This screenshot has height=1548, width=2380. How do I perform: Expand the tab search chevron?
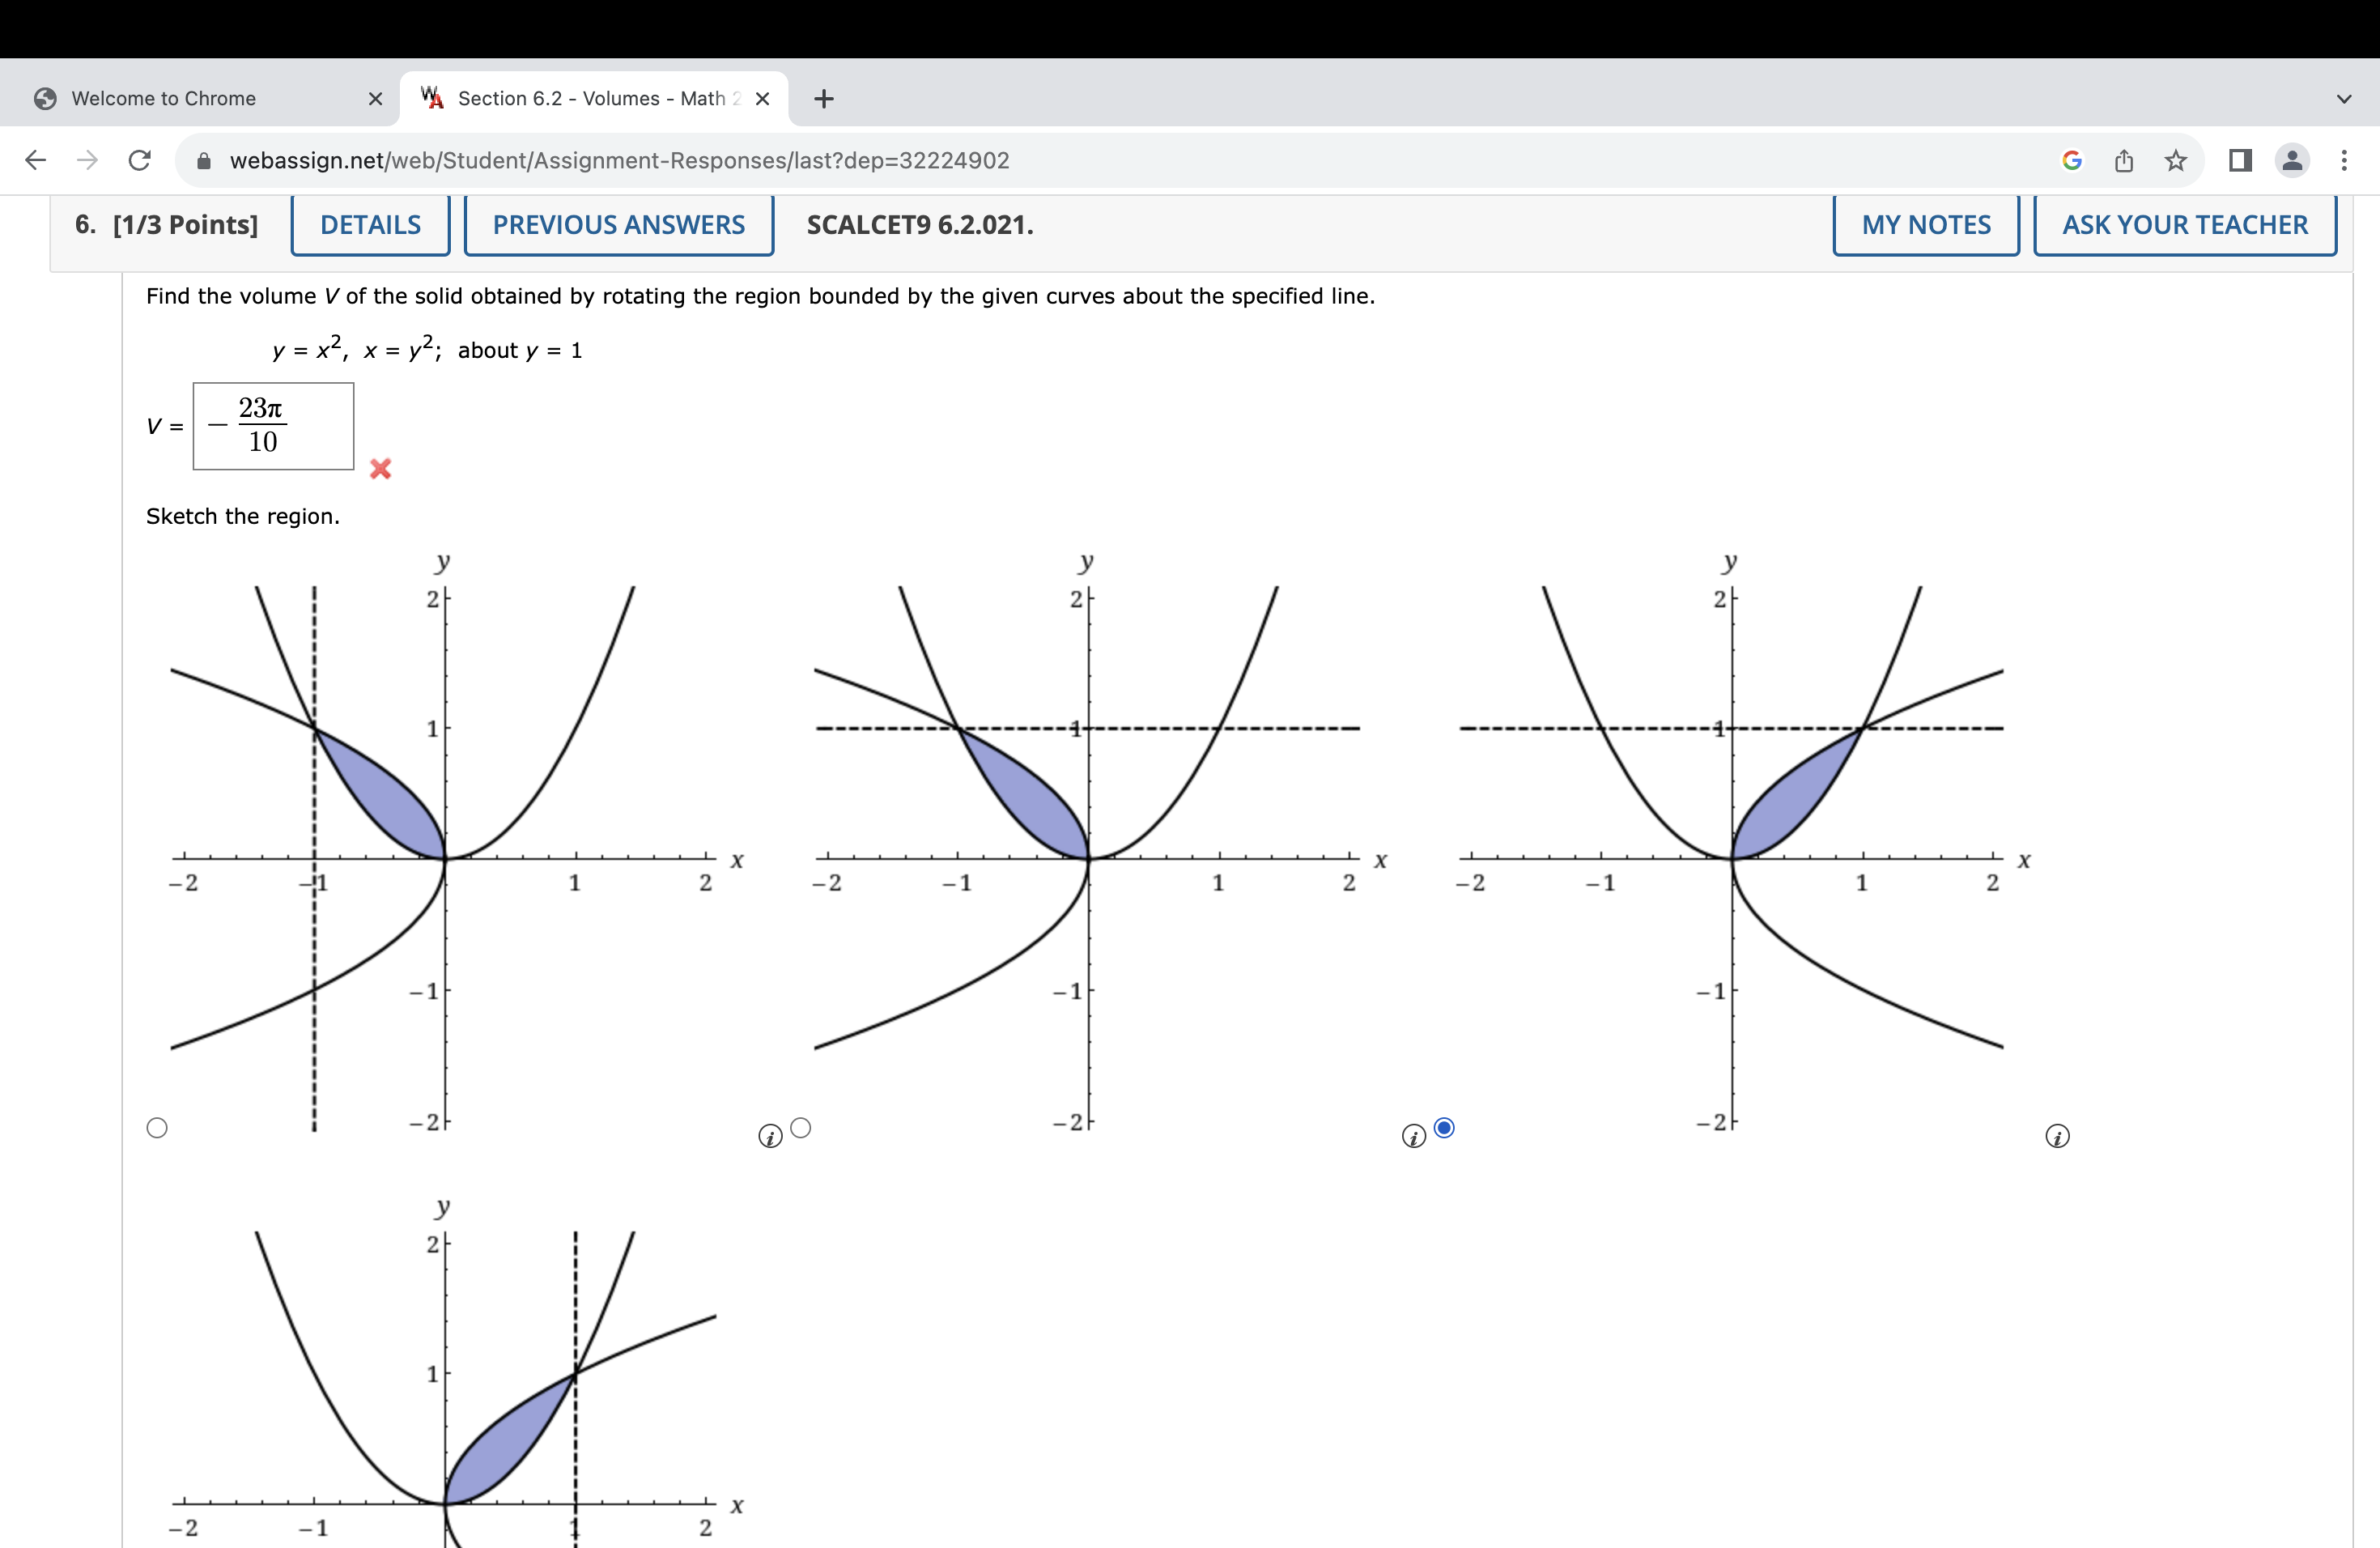[2344, 99]
